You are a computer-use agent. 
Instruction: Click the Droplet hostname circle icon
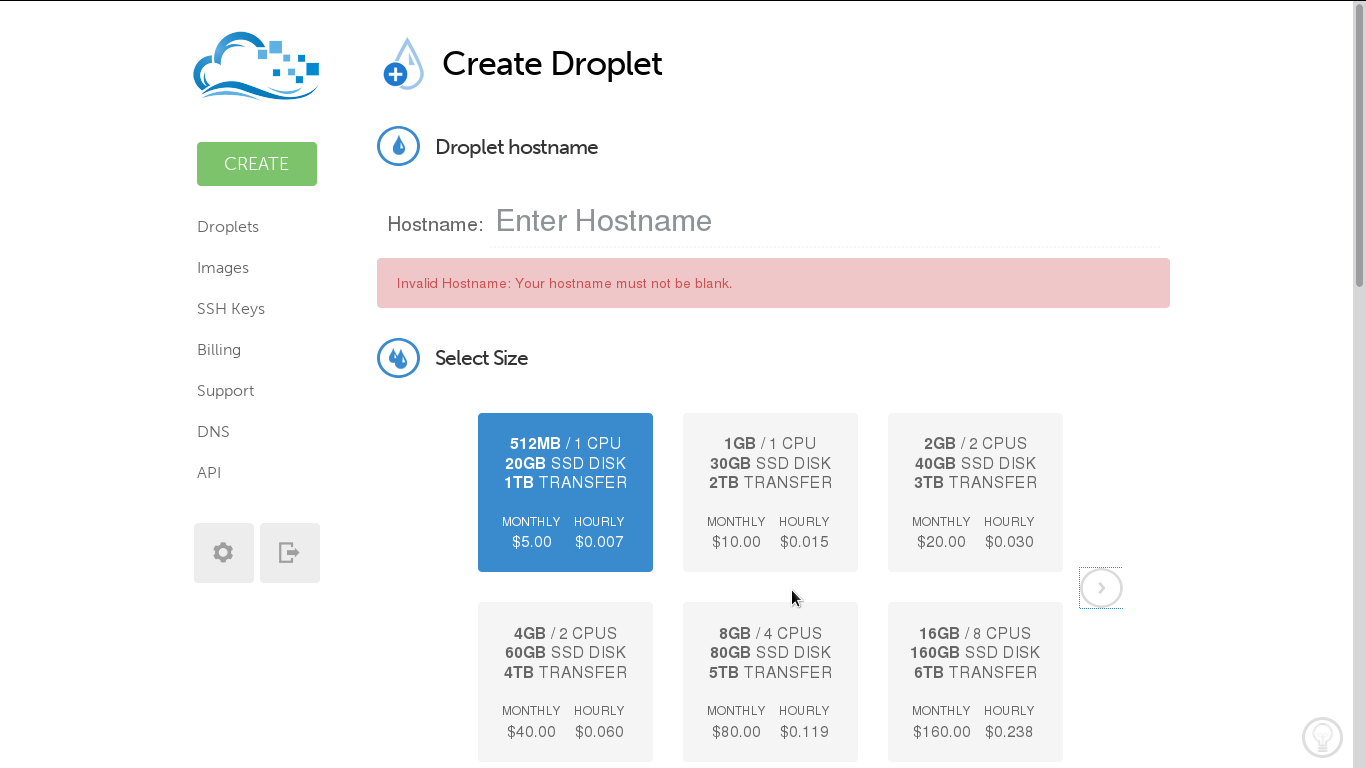tap(398, 146)
